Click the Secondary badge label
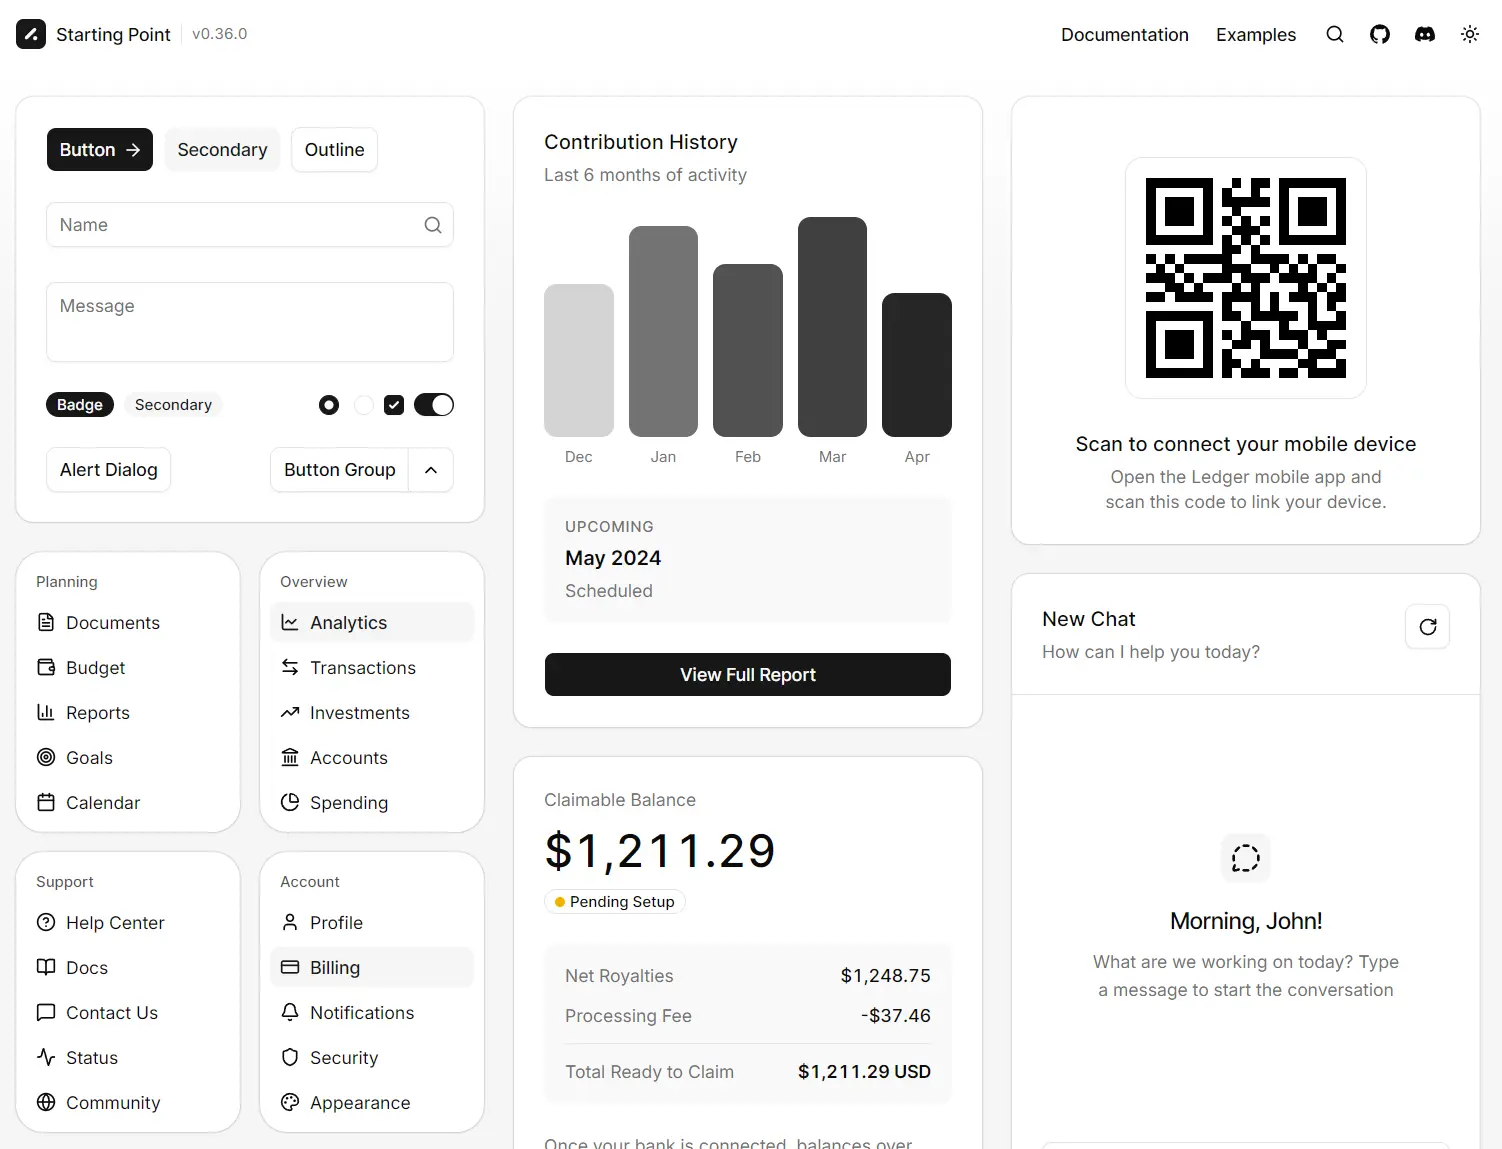Screen dimensions: 1502x1149 tap(173, 405)
